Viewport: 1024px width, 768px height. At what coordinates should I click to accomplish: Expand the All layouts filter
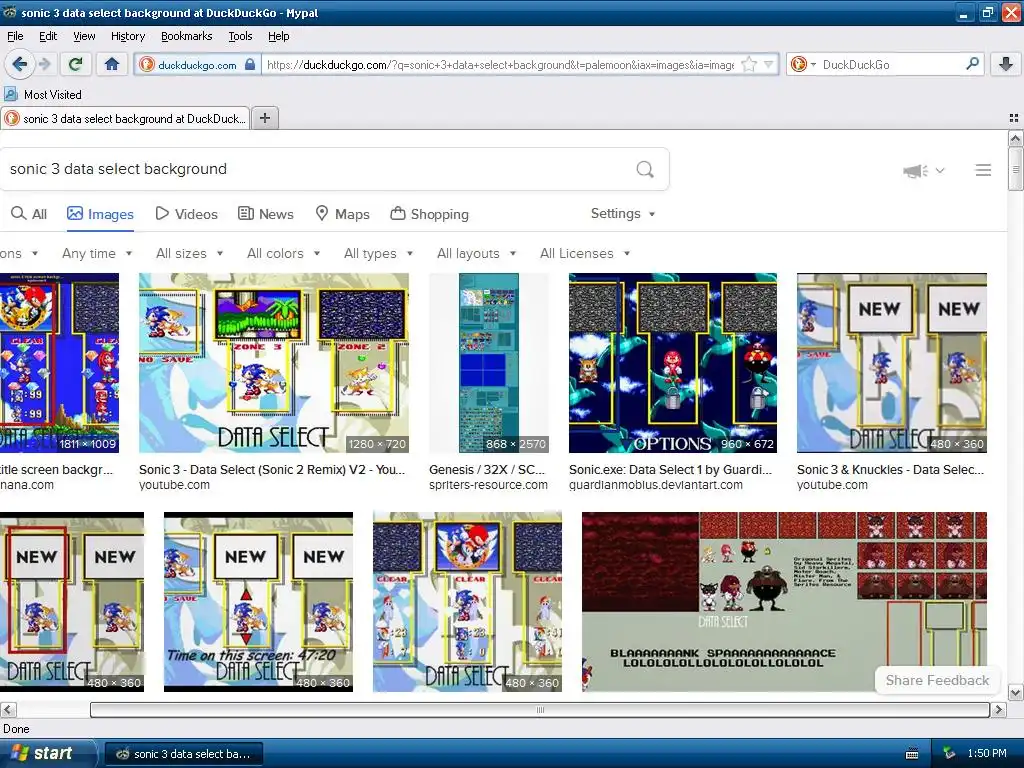(476, 253)
